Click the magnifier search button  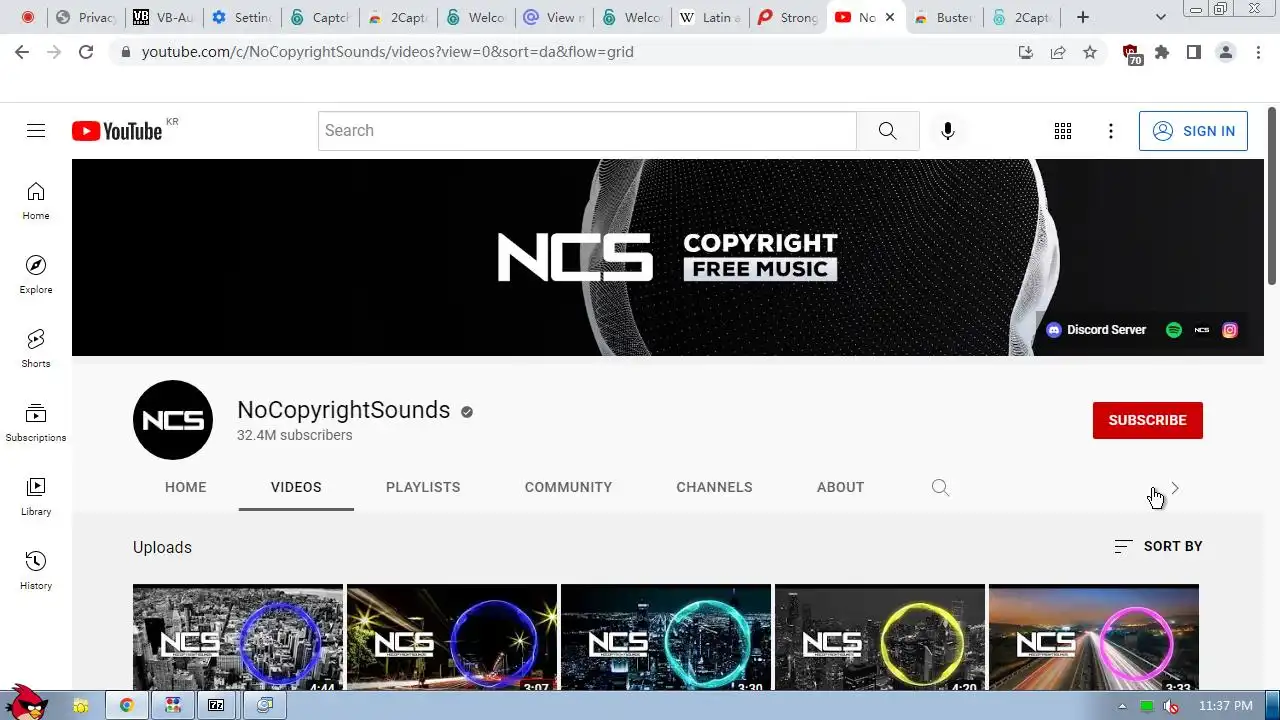pyautogui.click(x=888, y=131)
